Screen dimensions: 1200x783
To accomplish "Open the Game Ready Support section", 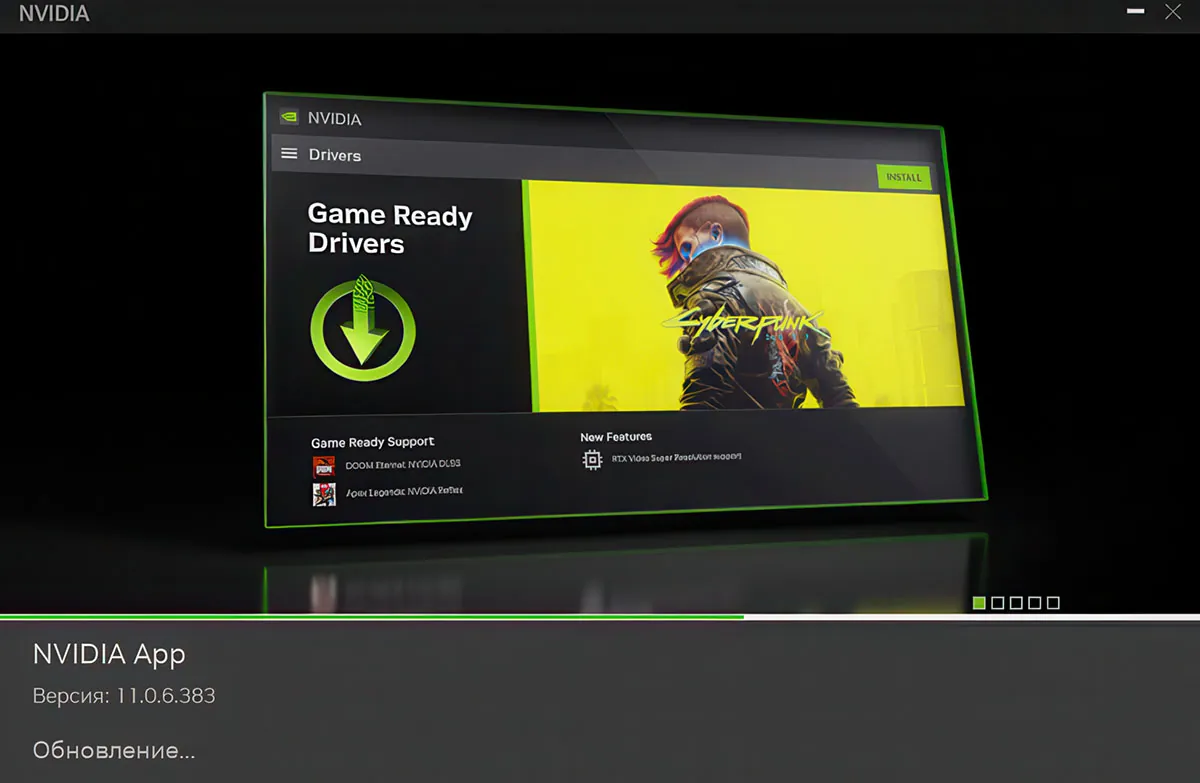I will (x=372, y=441).
